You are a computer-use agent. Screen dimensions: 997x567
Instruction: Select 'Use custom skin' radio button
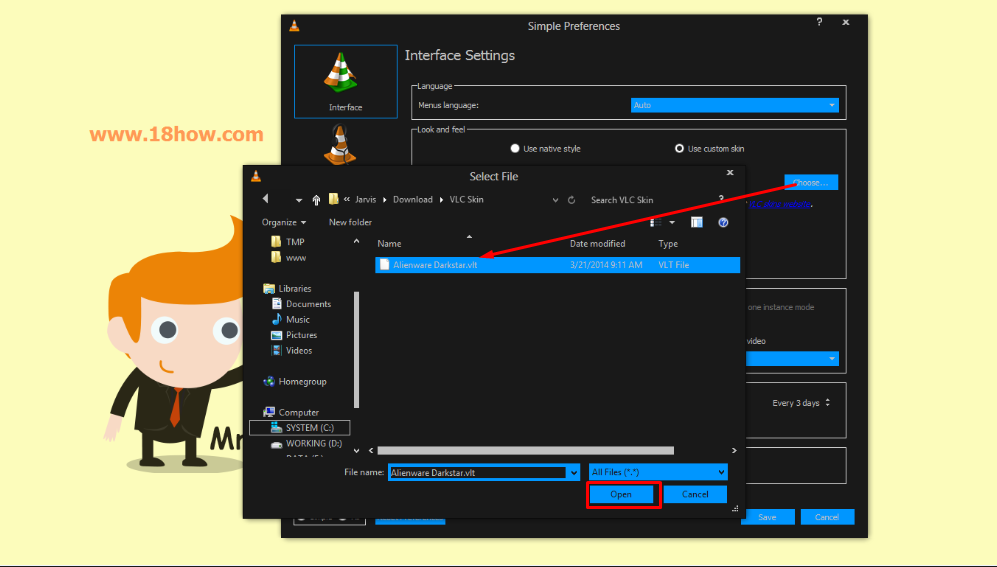(x=679, y=148)
